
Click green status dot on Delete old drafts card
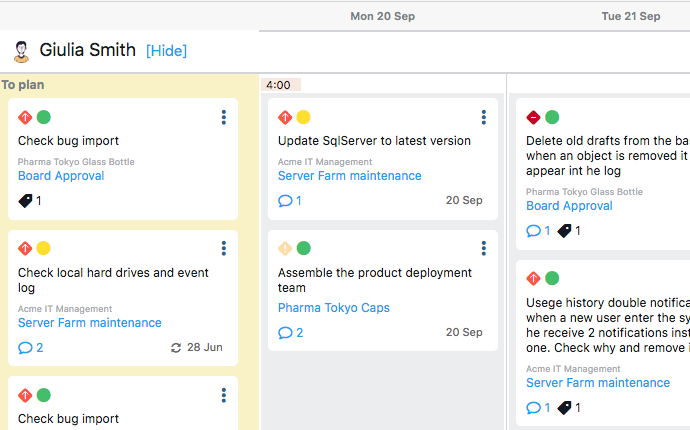[552, 117]
